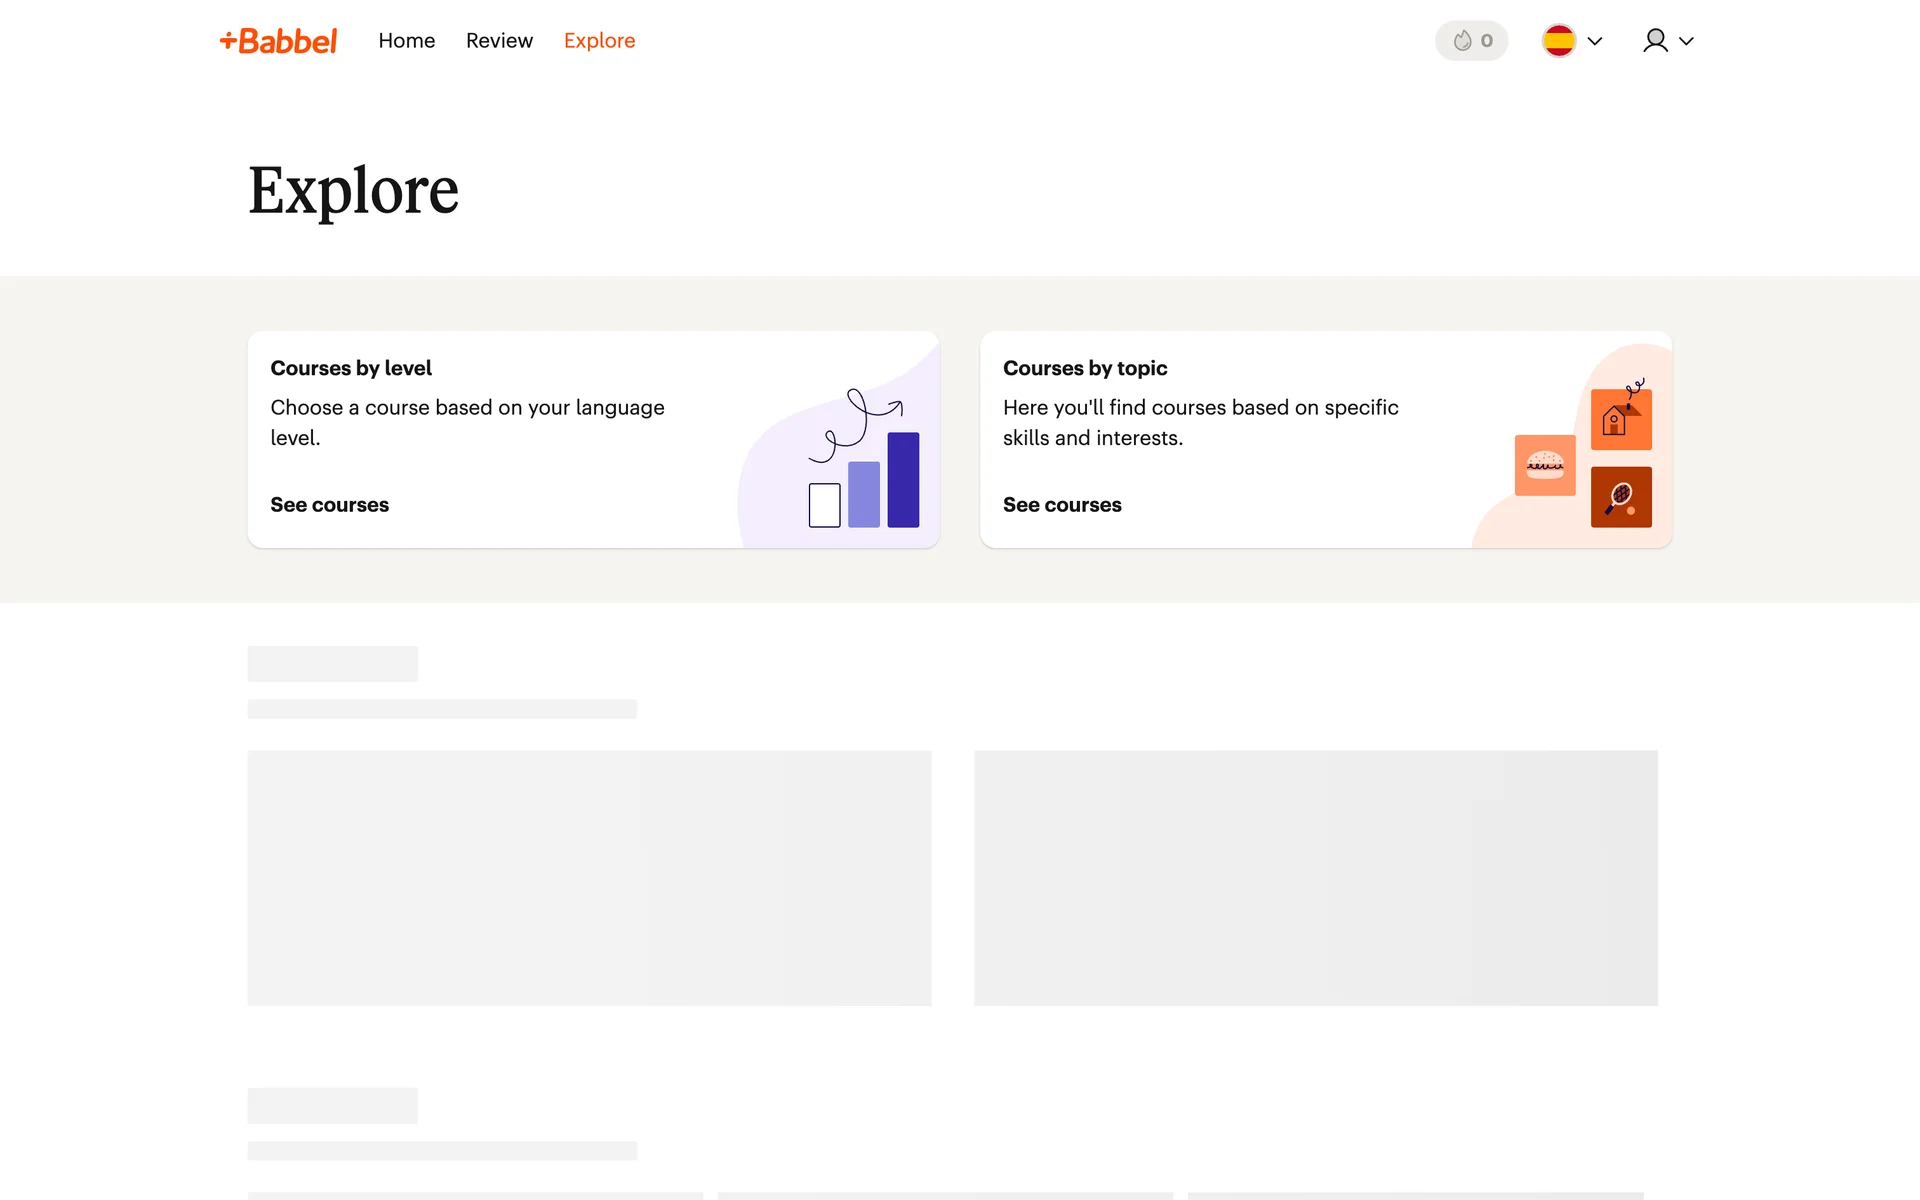Click the right loading course placeholder card

(1315, 878)
